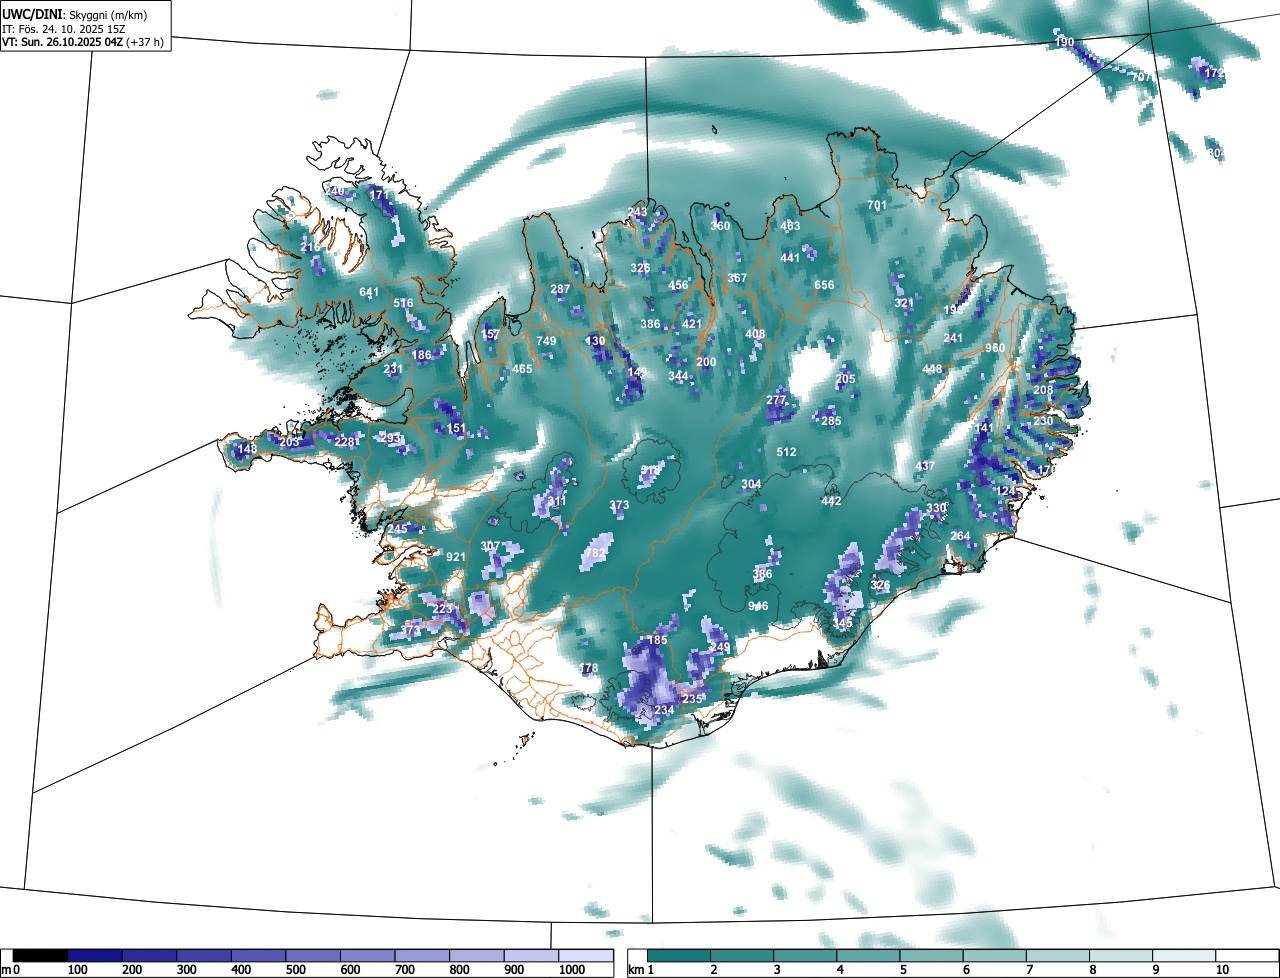Click the '1000' label on the metre scale
This screenshot has width=1280, height=978.
(x=571, y=970)
